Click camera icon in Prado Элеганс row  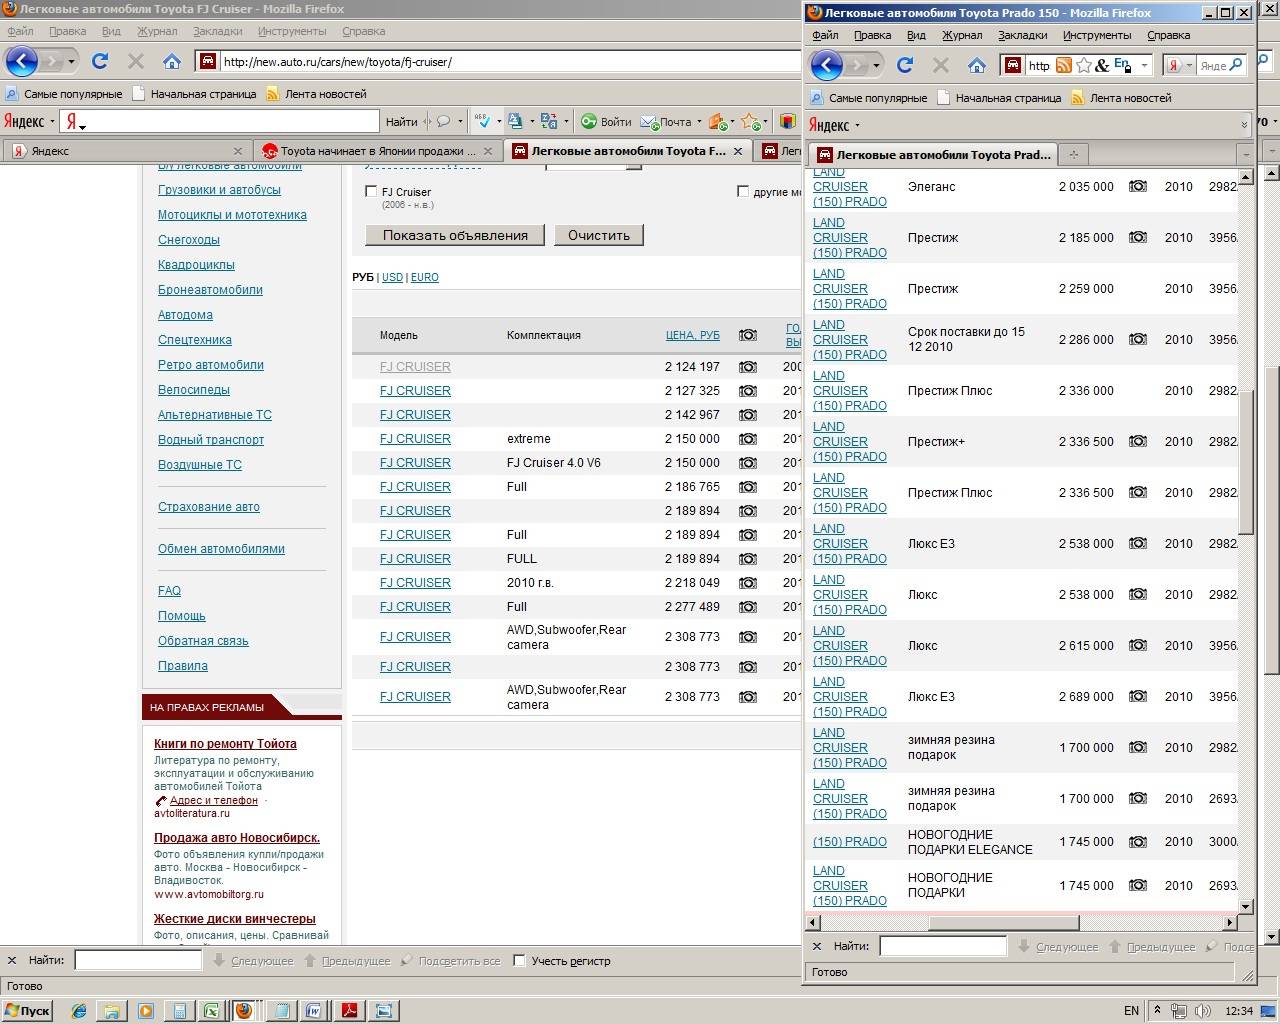coord(1138,187)
